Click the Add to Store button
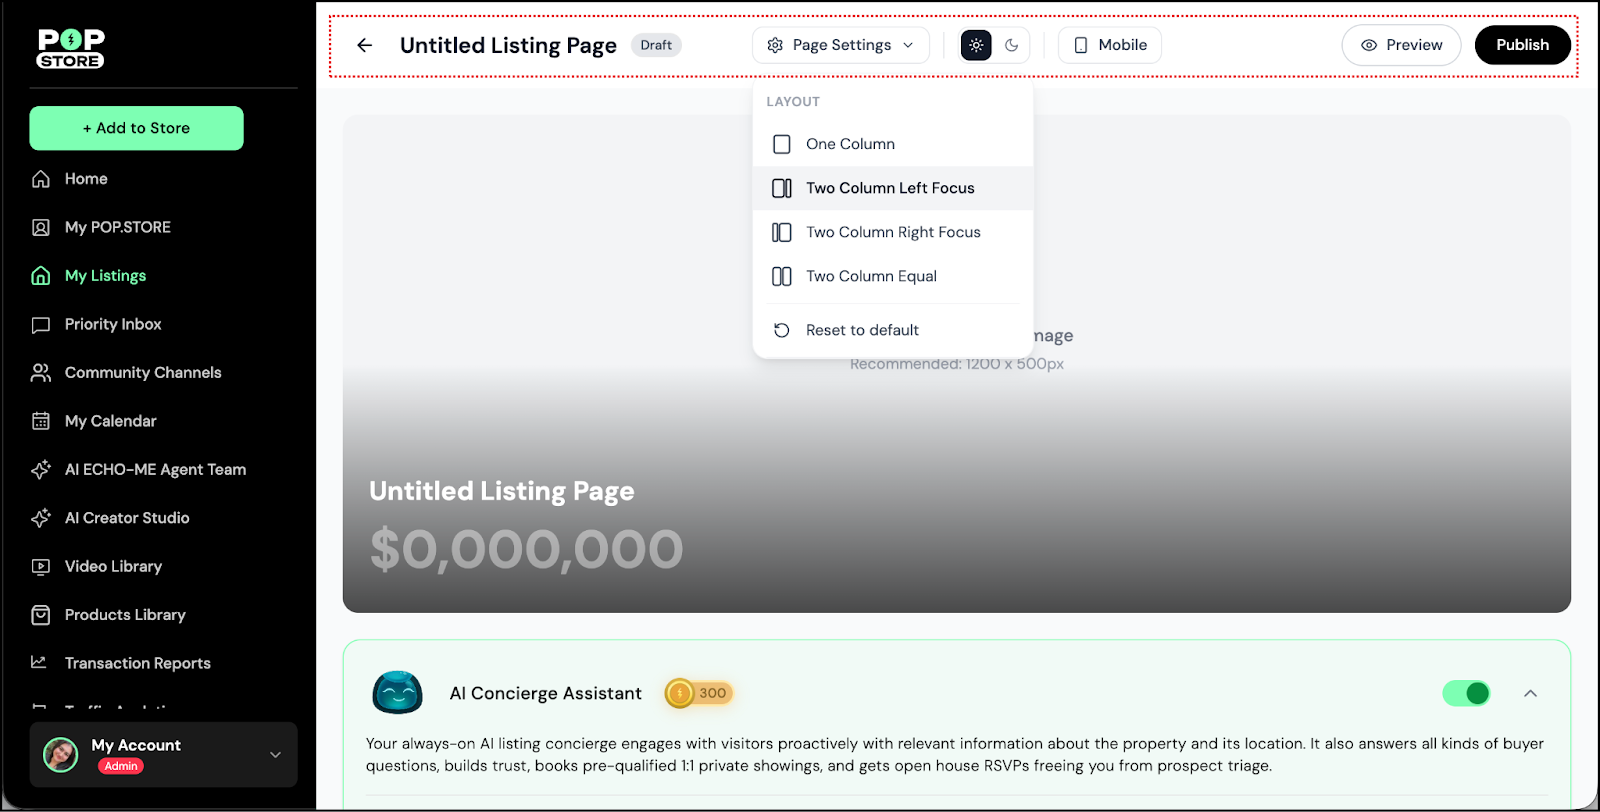1600x812 pixels. 136,128
